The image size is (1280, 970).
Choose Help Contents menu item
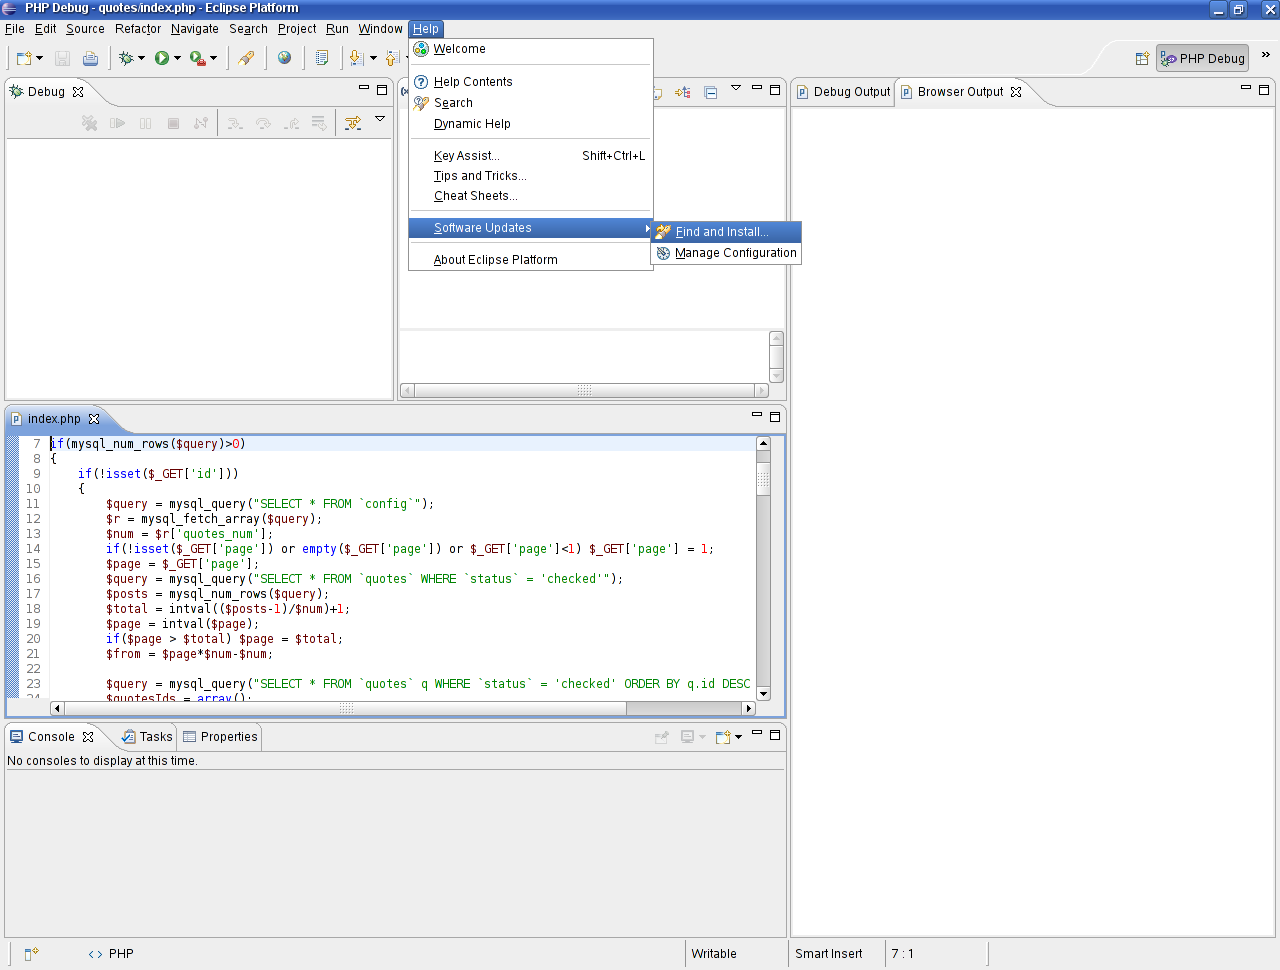click(531, 82)
